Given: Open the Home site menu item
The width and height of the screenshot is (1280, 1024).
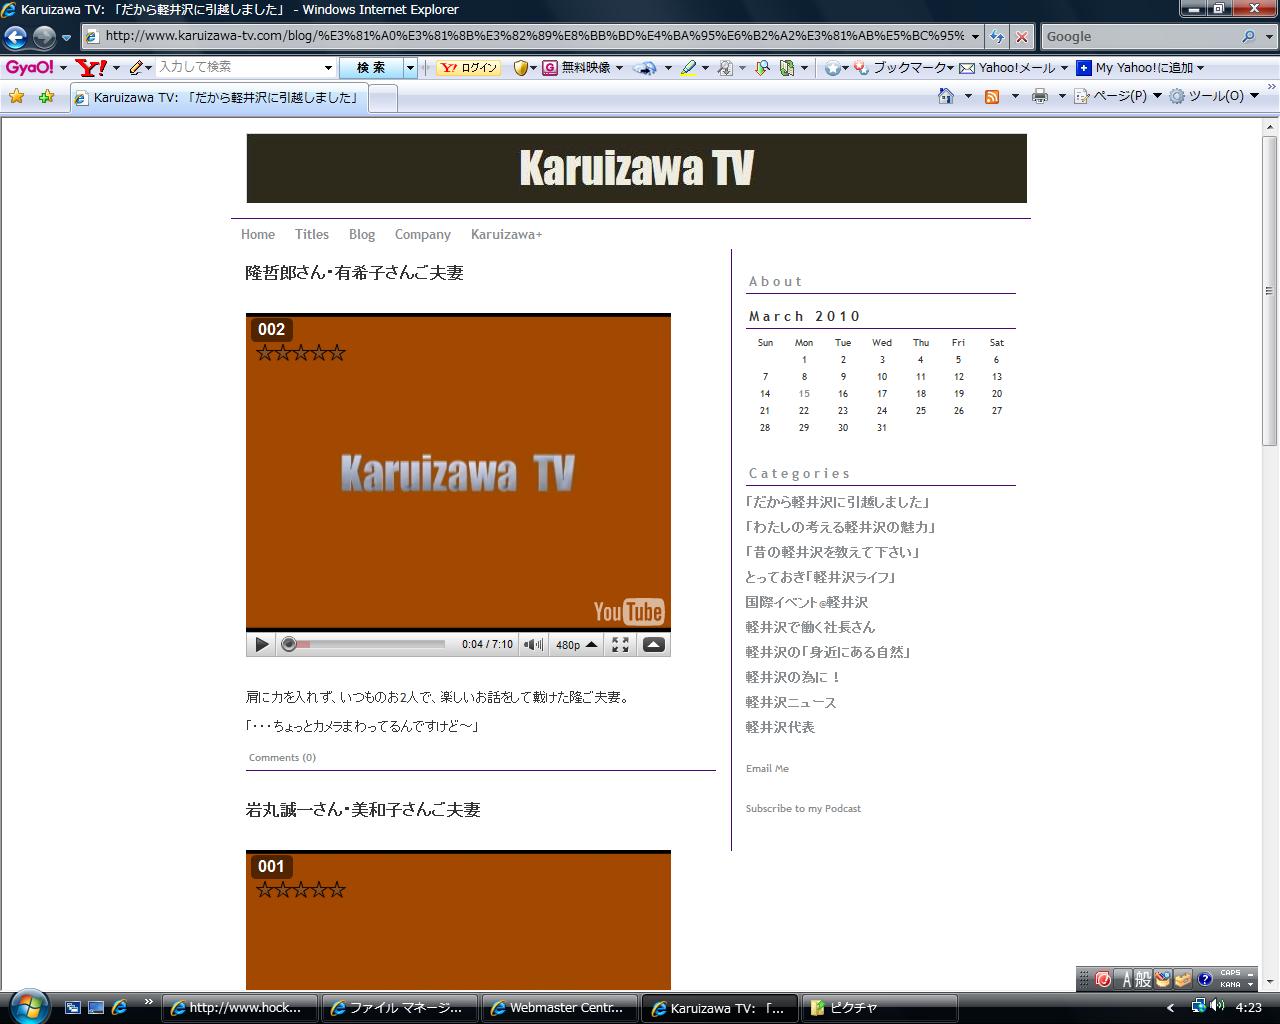Looking at the screenshot, I should coord(258,234).
